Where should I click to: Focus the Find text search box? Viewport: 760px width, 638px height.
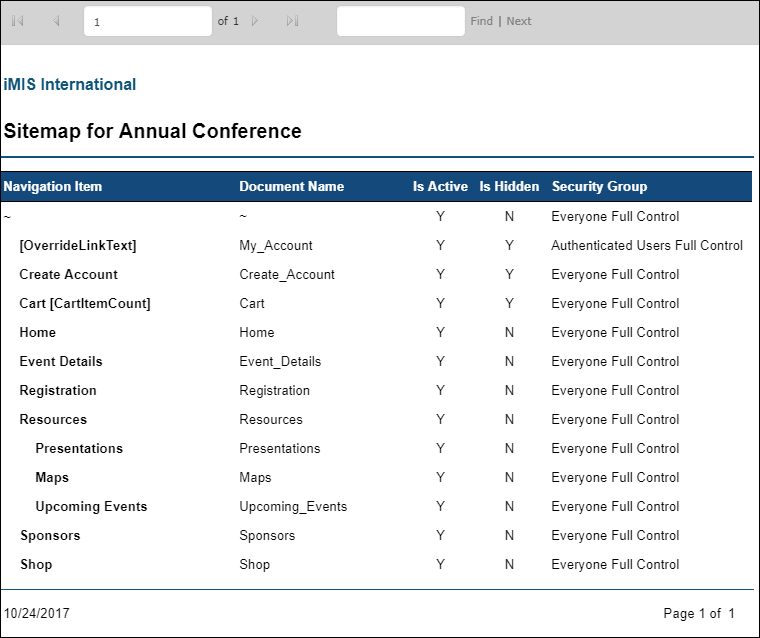[401, 21]
